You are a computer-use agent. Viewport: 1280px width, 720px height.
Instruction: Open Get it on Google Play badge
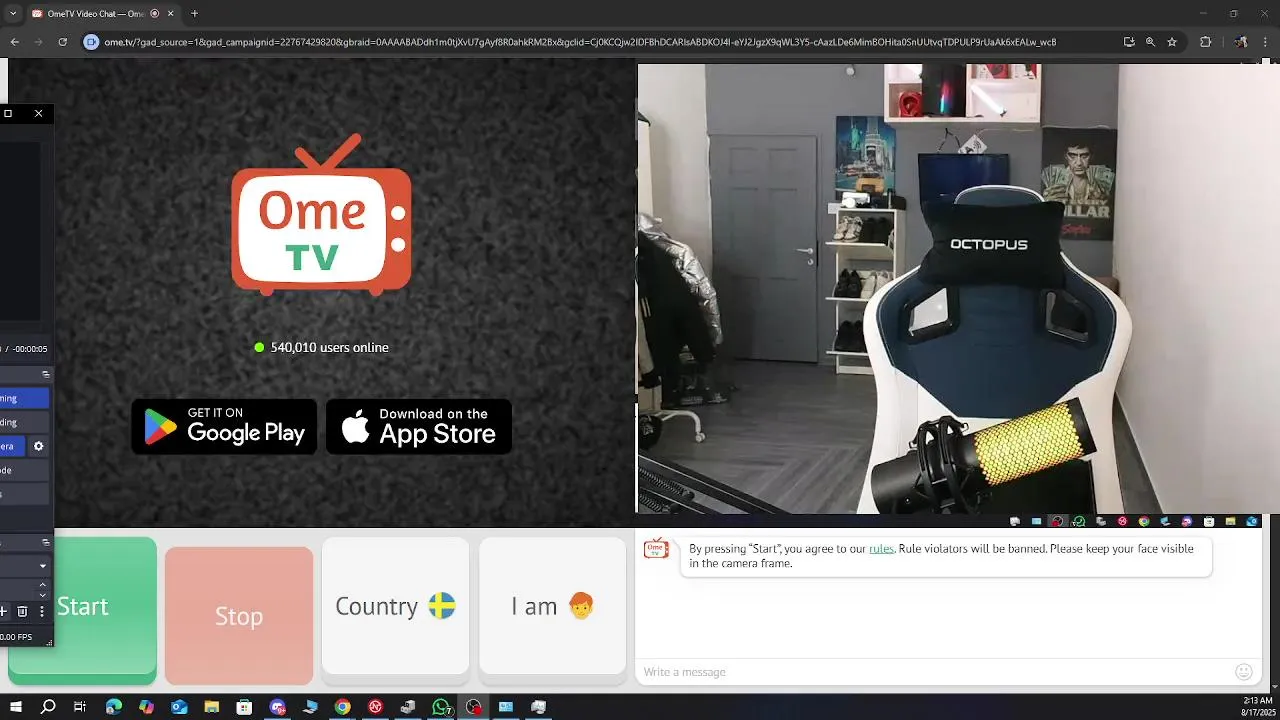coord(224,426)
